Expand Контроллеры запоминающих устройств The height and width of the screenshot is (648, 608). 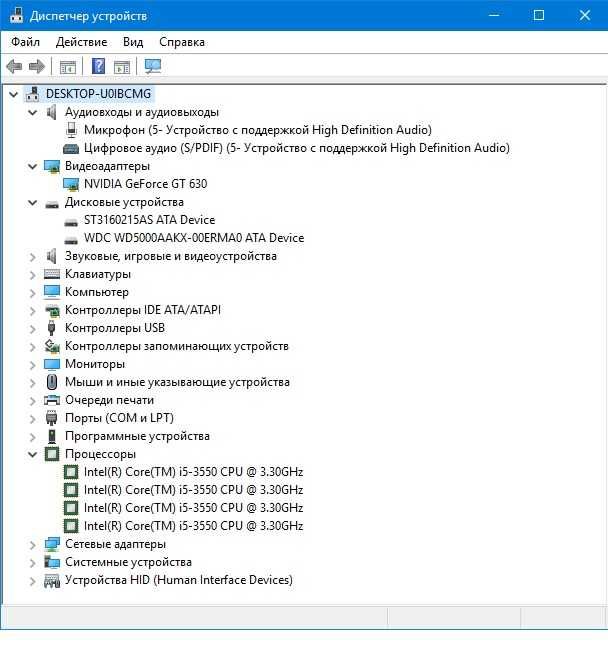tap(33, 347)
